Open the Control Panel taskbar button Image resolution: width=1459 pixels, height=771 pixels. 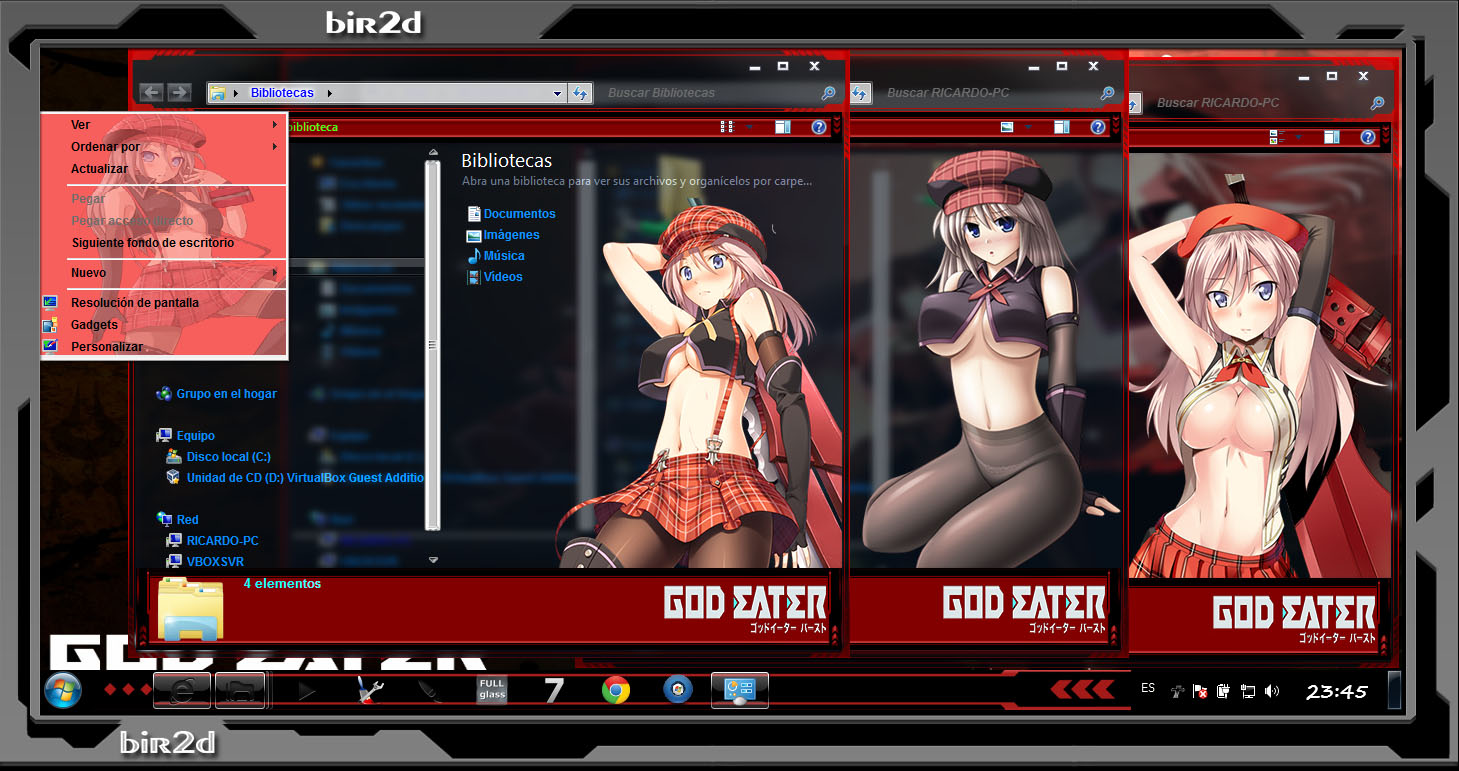point(740,691)
